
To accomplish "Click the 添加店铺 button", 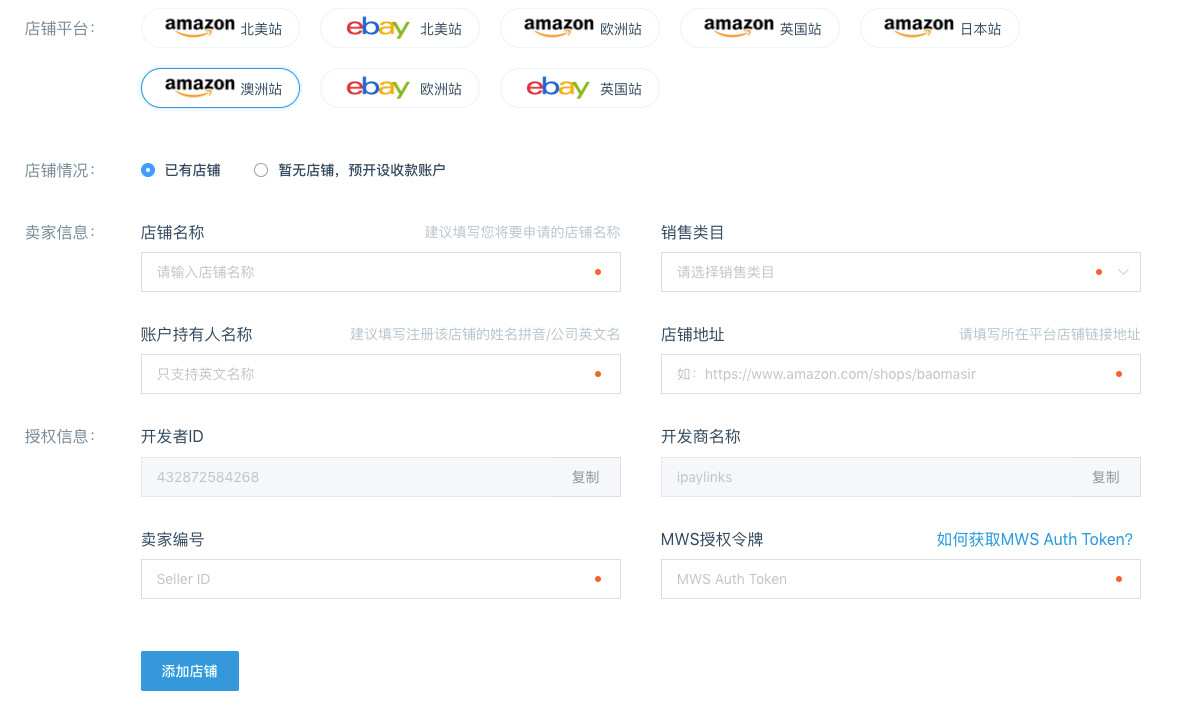I will tap(189, 671).
